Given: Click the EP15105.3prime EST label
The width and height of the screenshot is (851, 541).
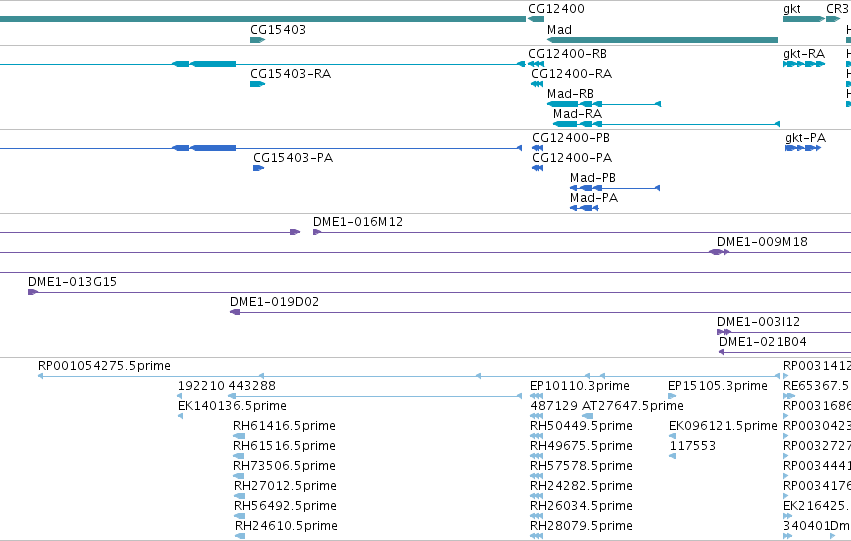Looking at the screenshot, I should [x=717, y=386].
